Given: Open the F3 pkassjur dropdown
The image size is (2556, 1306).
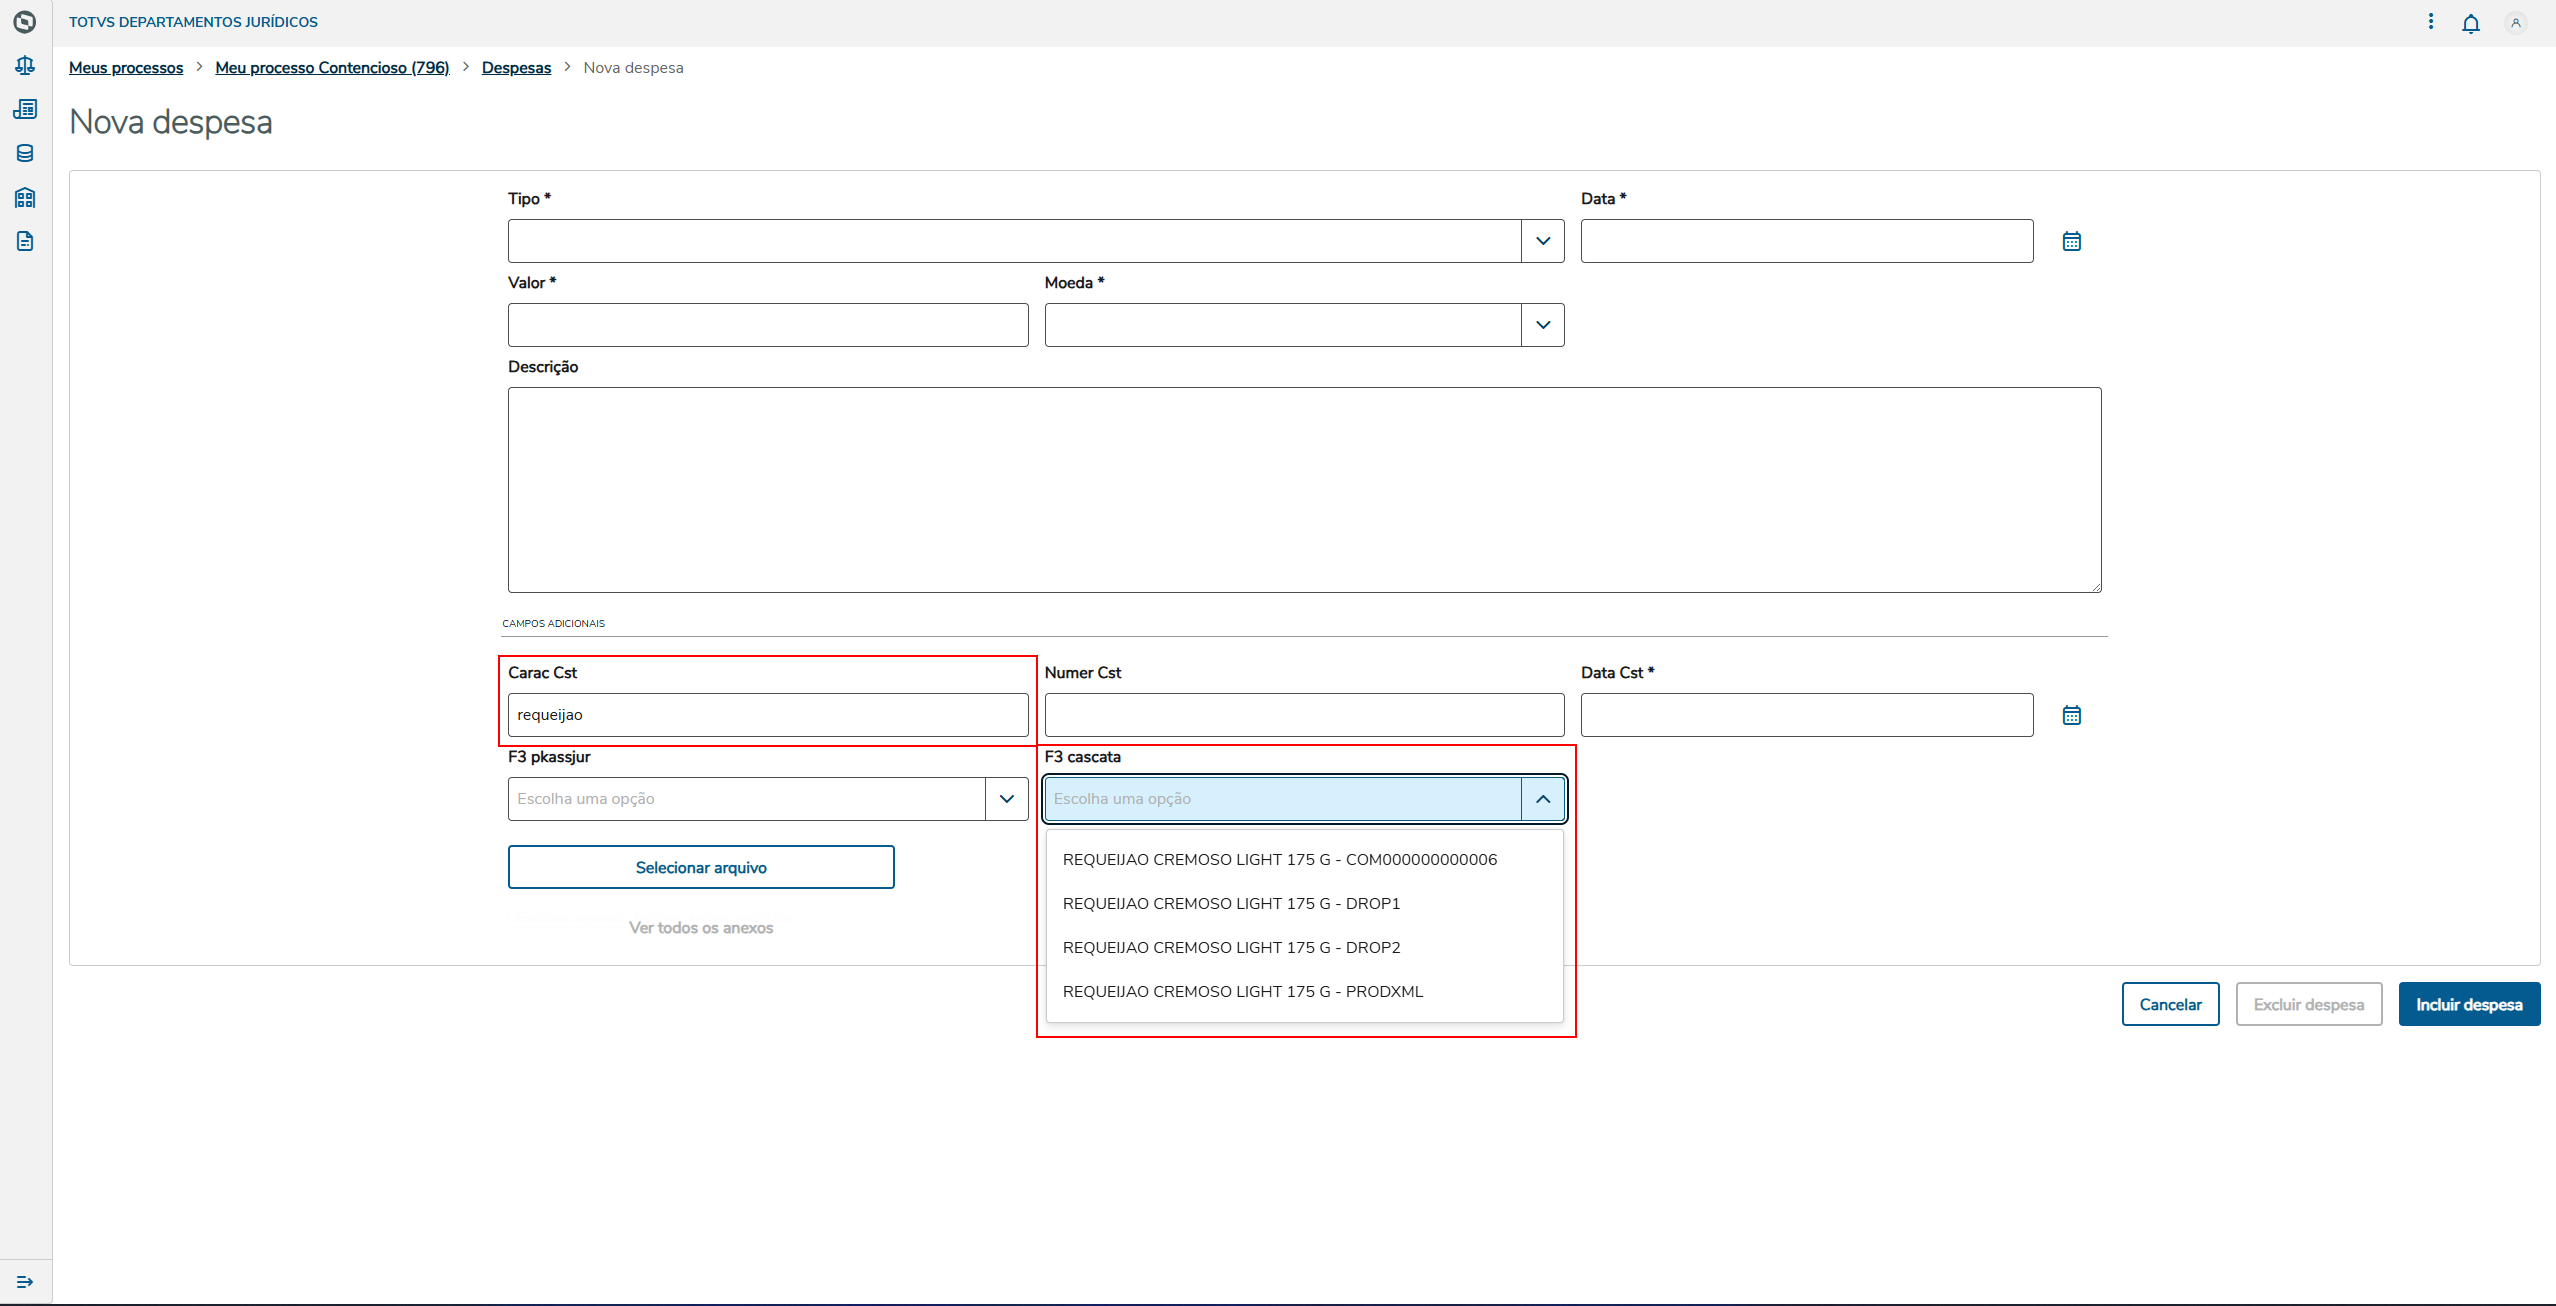Looking at the screenshot, I should tap(1006, 799).
